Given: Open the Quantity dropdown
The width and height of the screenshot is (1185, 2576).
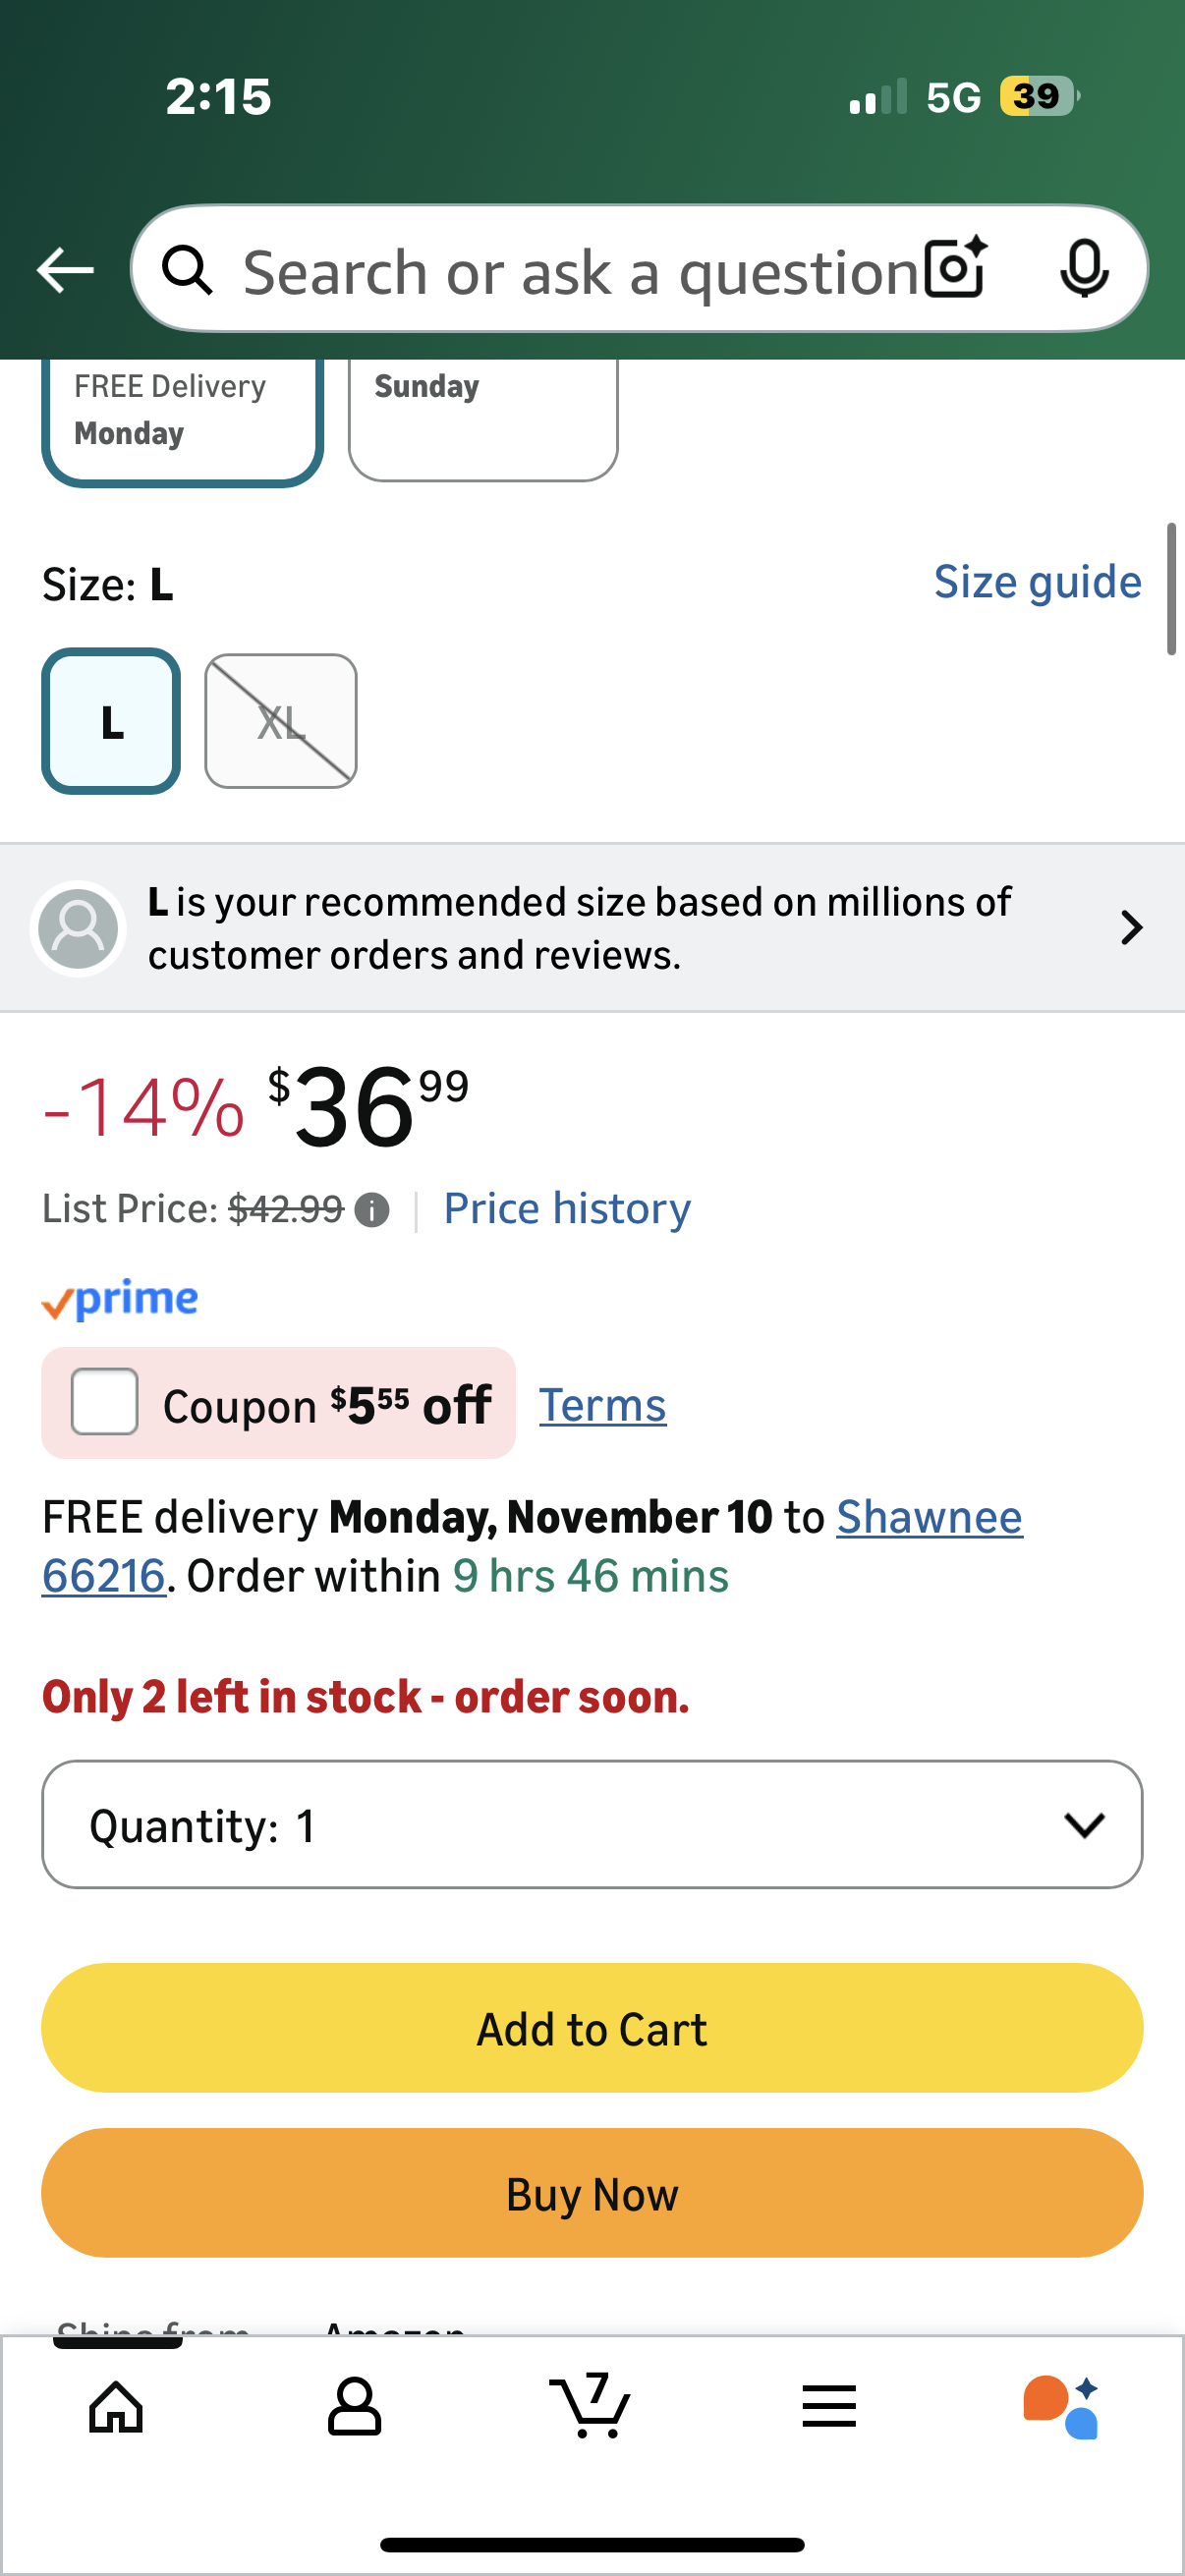Looking at the screenshot, I should point(592,1825).
